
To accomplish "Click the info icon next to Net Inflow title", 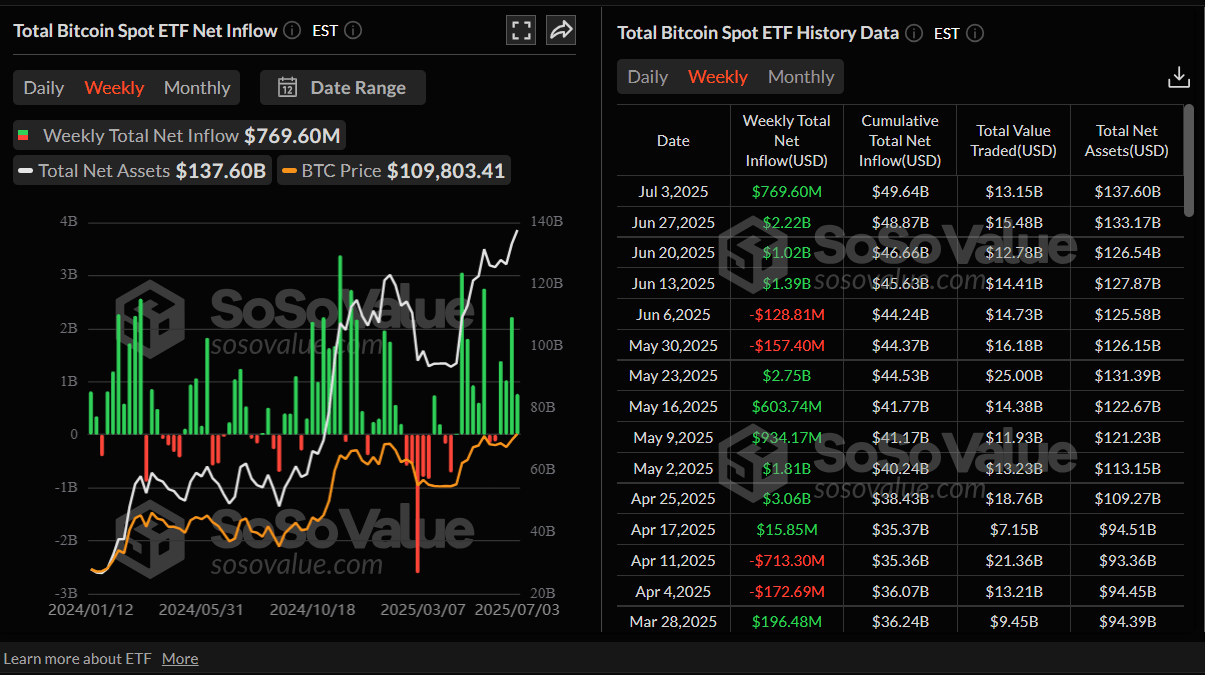I will (x=291, y=30).
